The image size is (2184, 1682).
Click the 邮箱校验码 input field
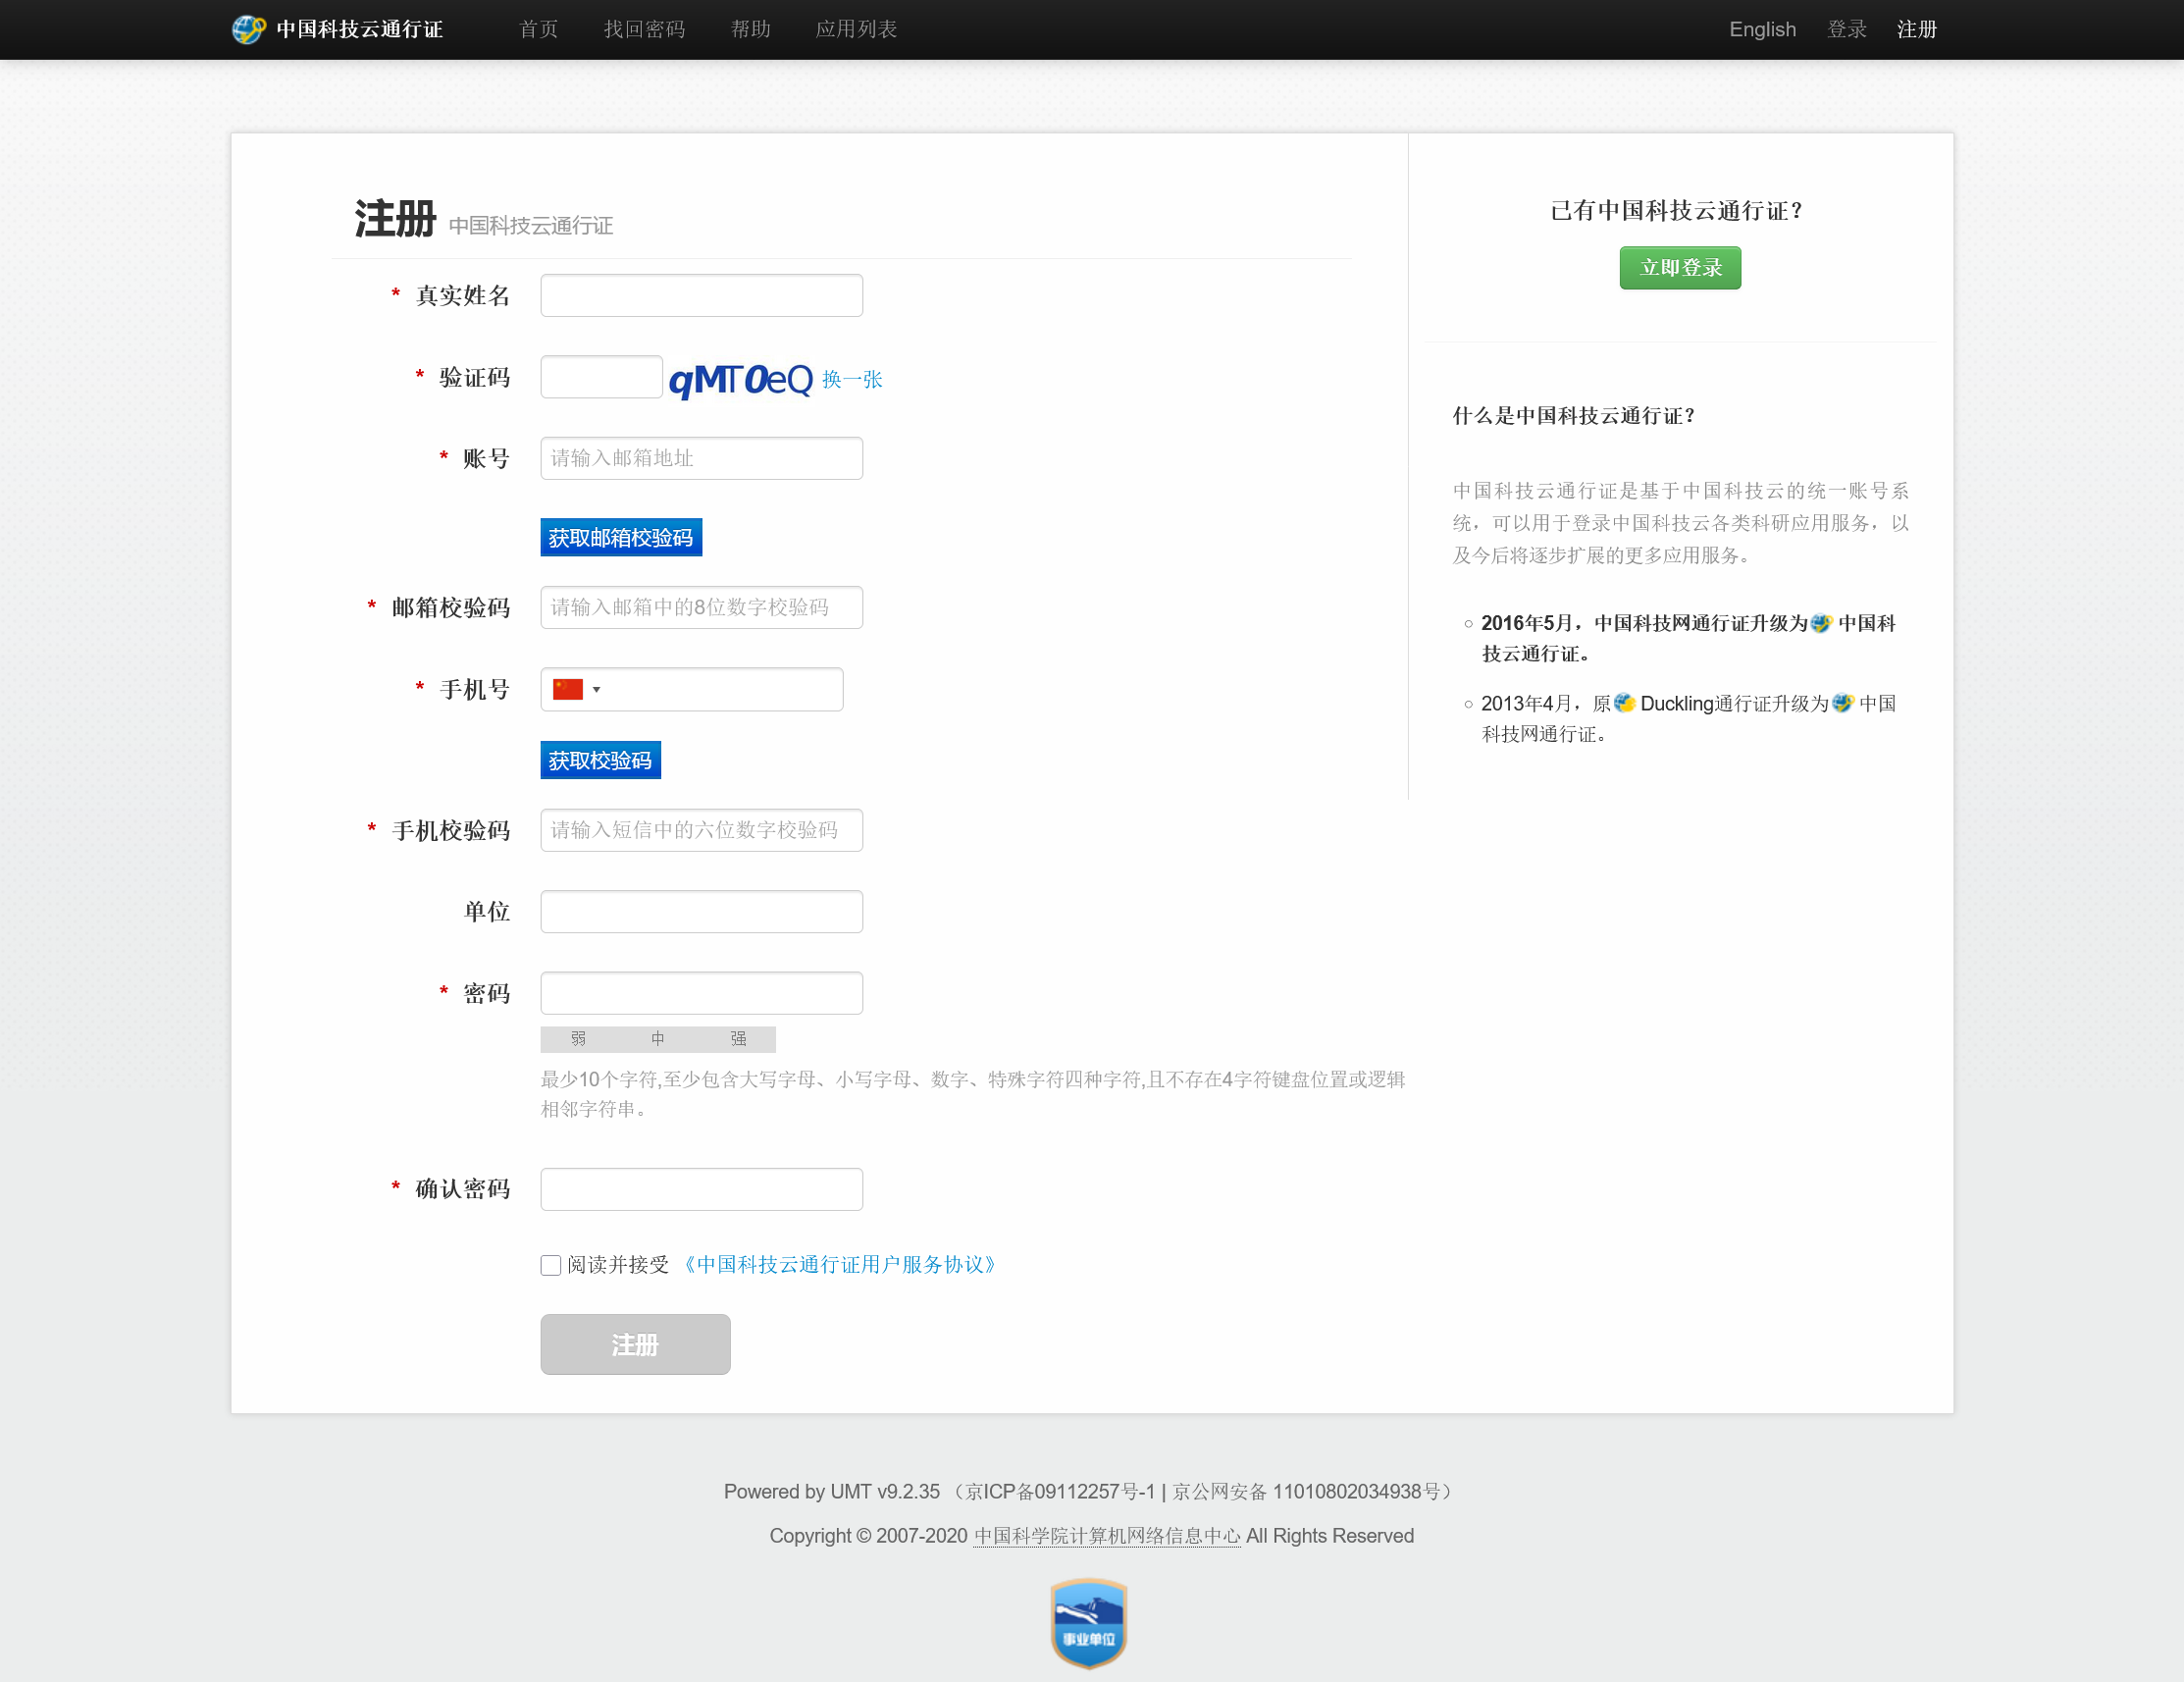coord(701,607)
